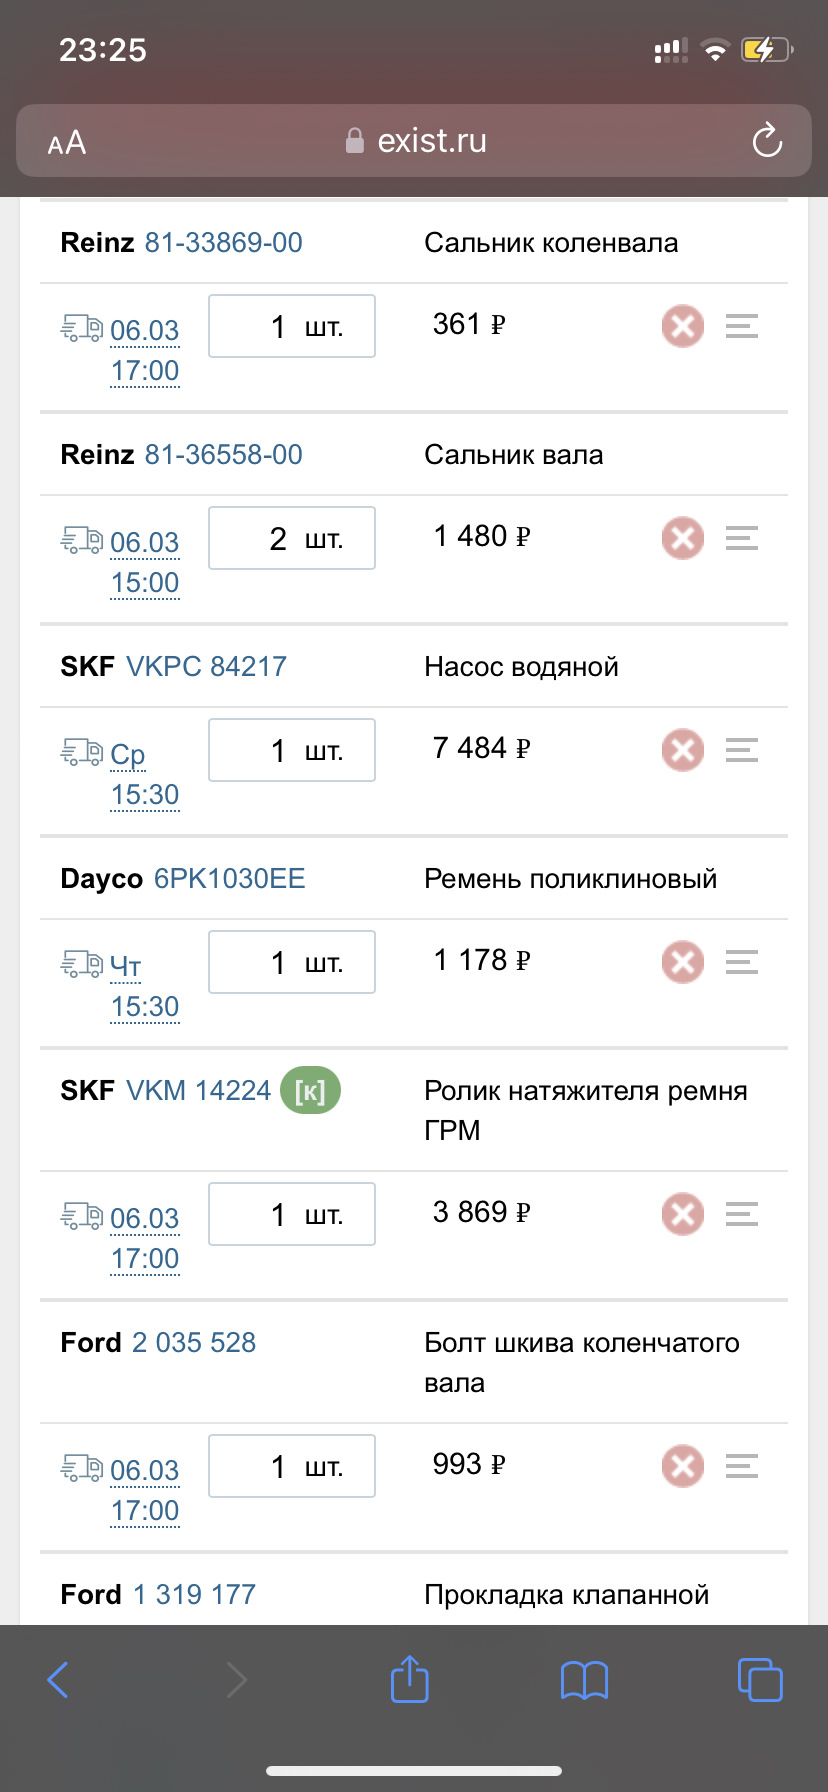
Task: Remove the Ford 2 035 528 bolt item
Action: pos(683,1466)
